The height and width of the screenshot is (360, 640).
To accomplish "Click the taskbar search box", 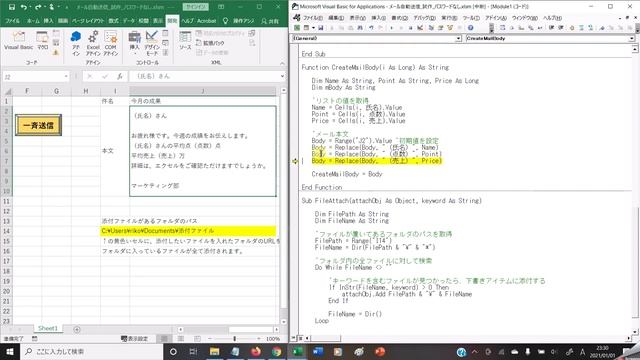I will point(91,351).
